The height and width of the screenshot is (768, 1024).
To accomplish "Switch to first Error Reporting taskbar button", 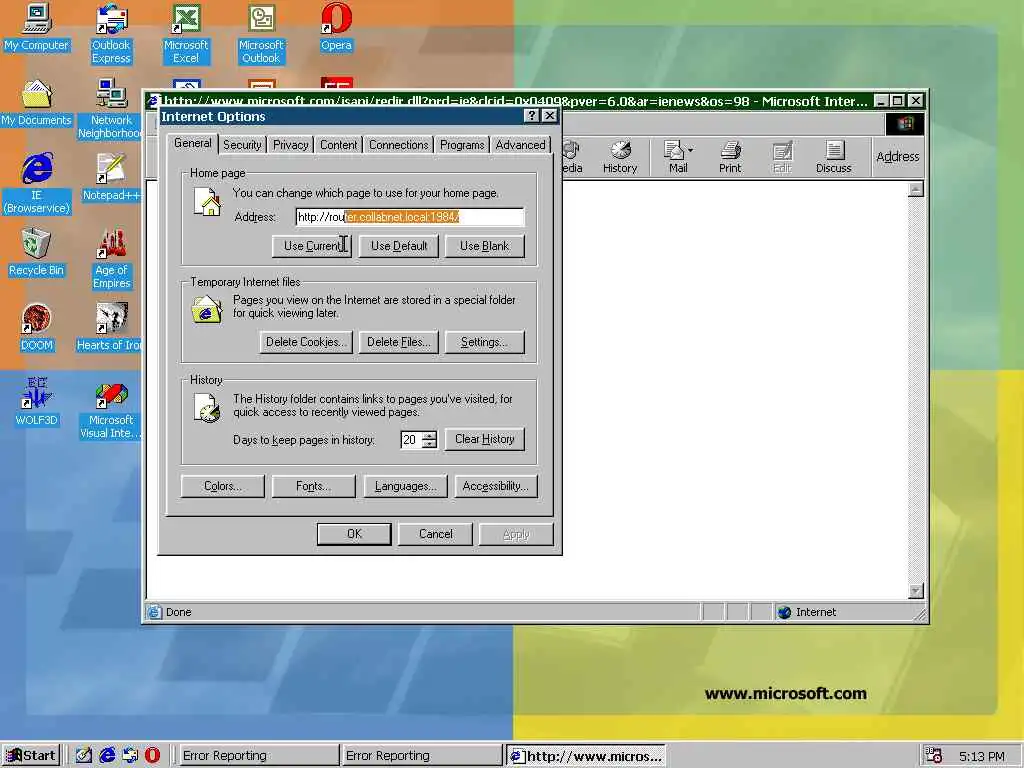I will (257, 756).
